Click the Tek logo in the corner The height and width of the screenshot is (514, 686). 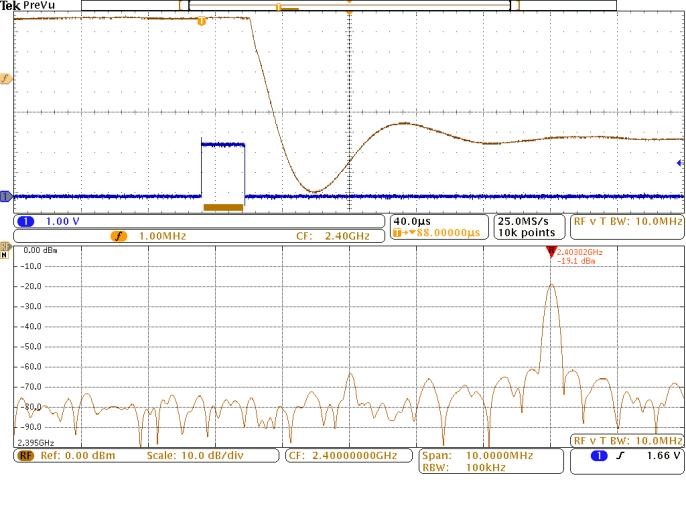(9, 5)
